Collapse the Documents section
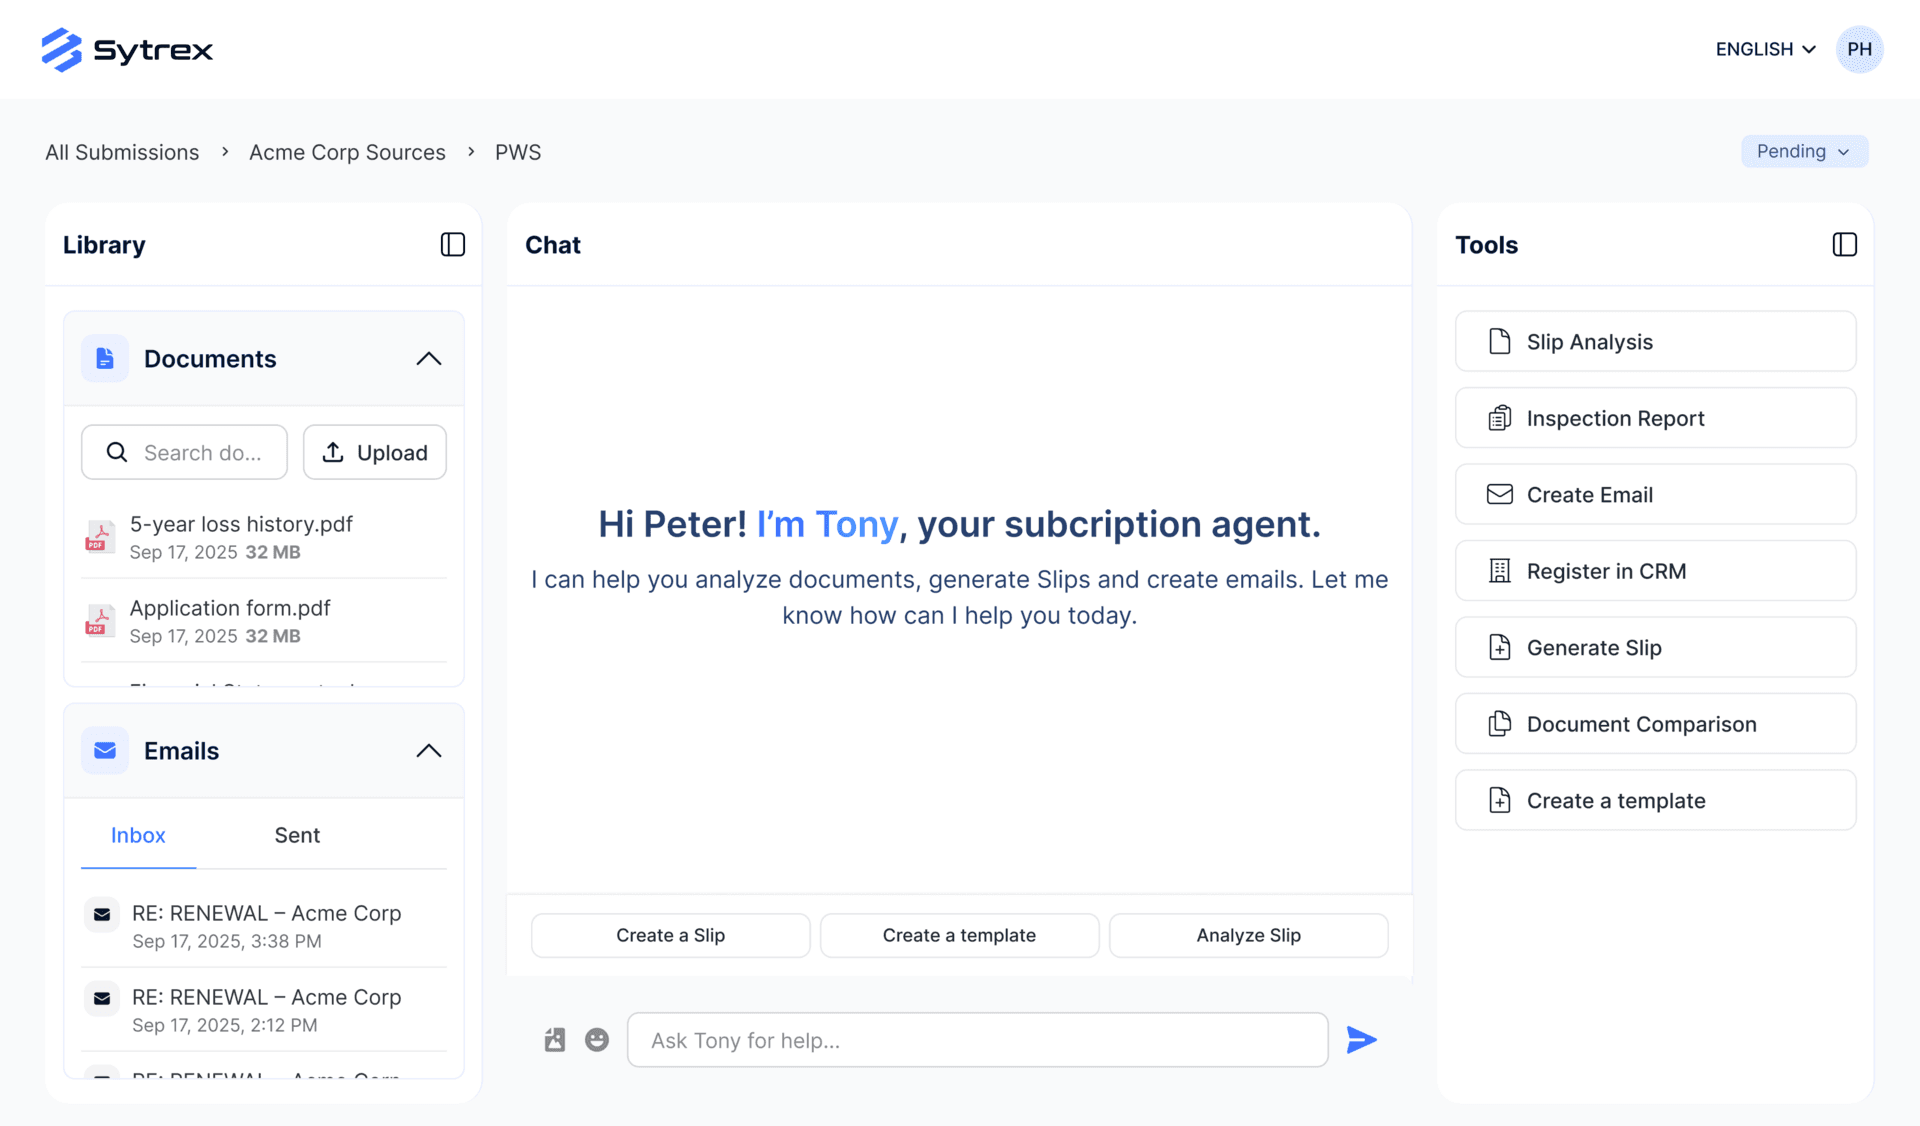The height and width of the screenshot is (1126, 1920). tap(429, 358)
